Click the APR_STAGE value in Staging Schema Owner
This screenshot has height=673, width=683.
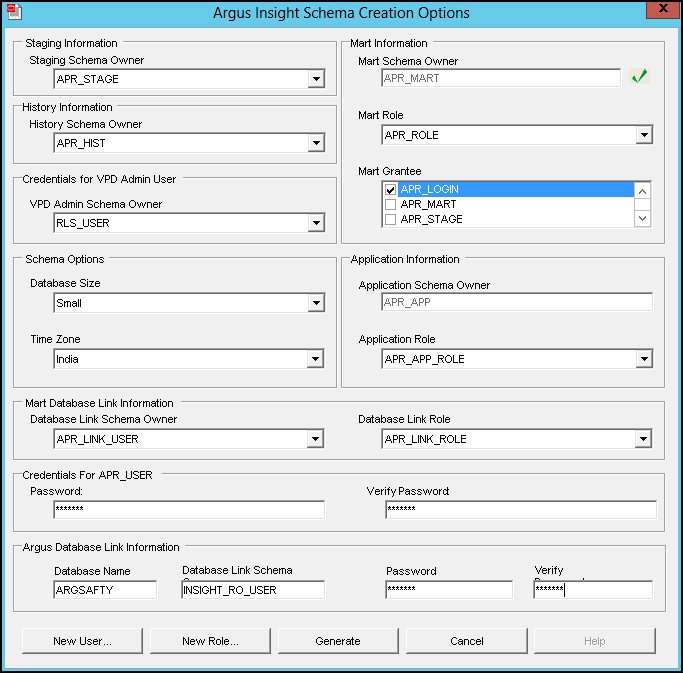(x=88, y=79)
